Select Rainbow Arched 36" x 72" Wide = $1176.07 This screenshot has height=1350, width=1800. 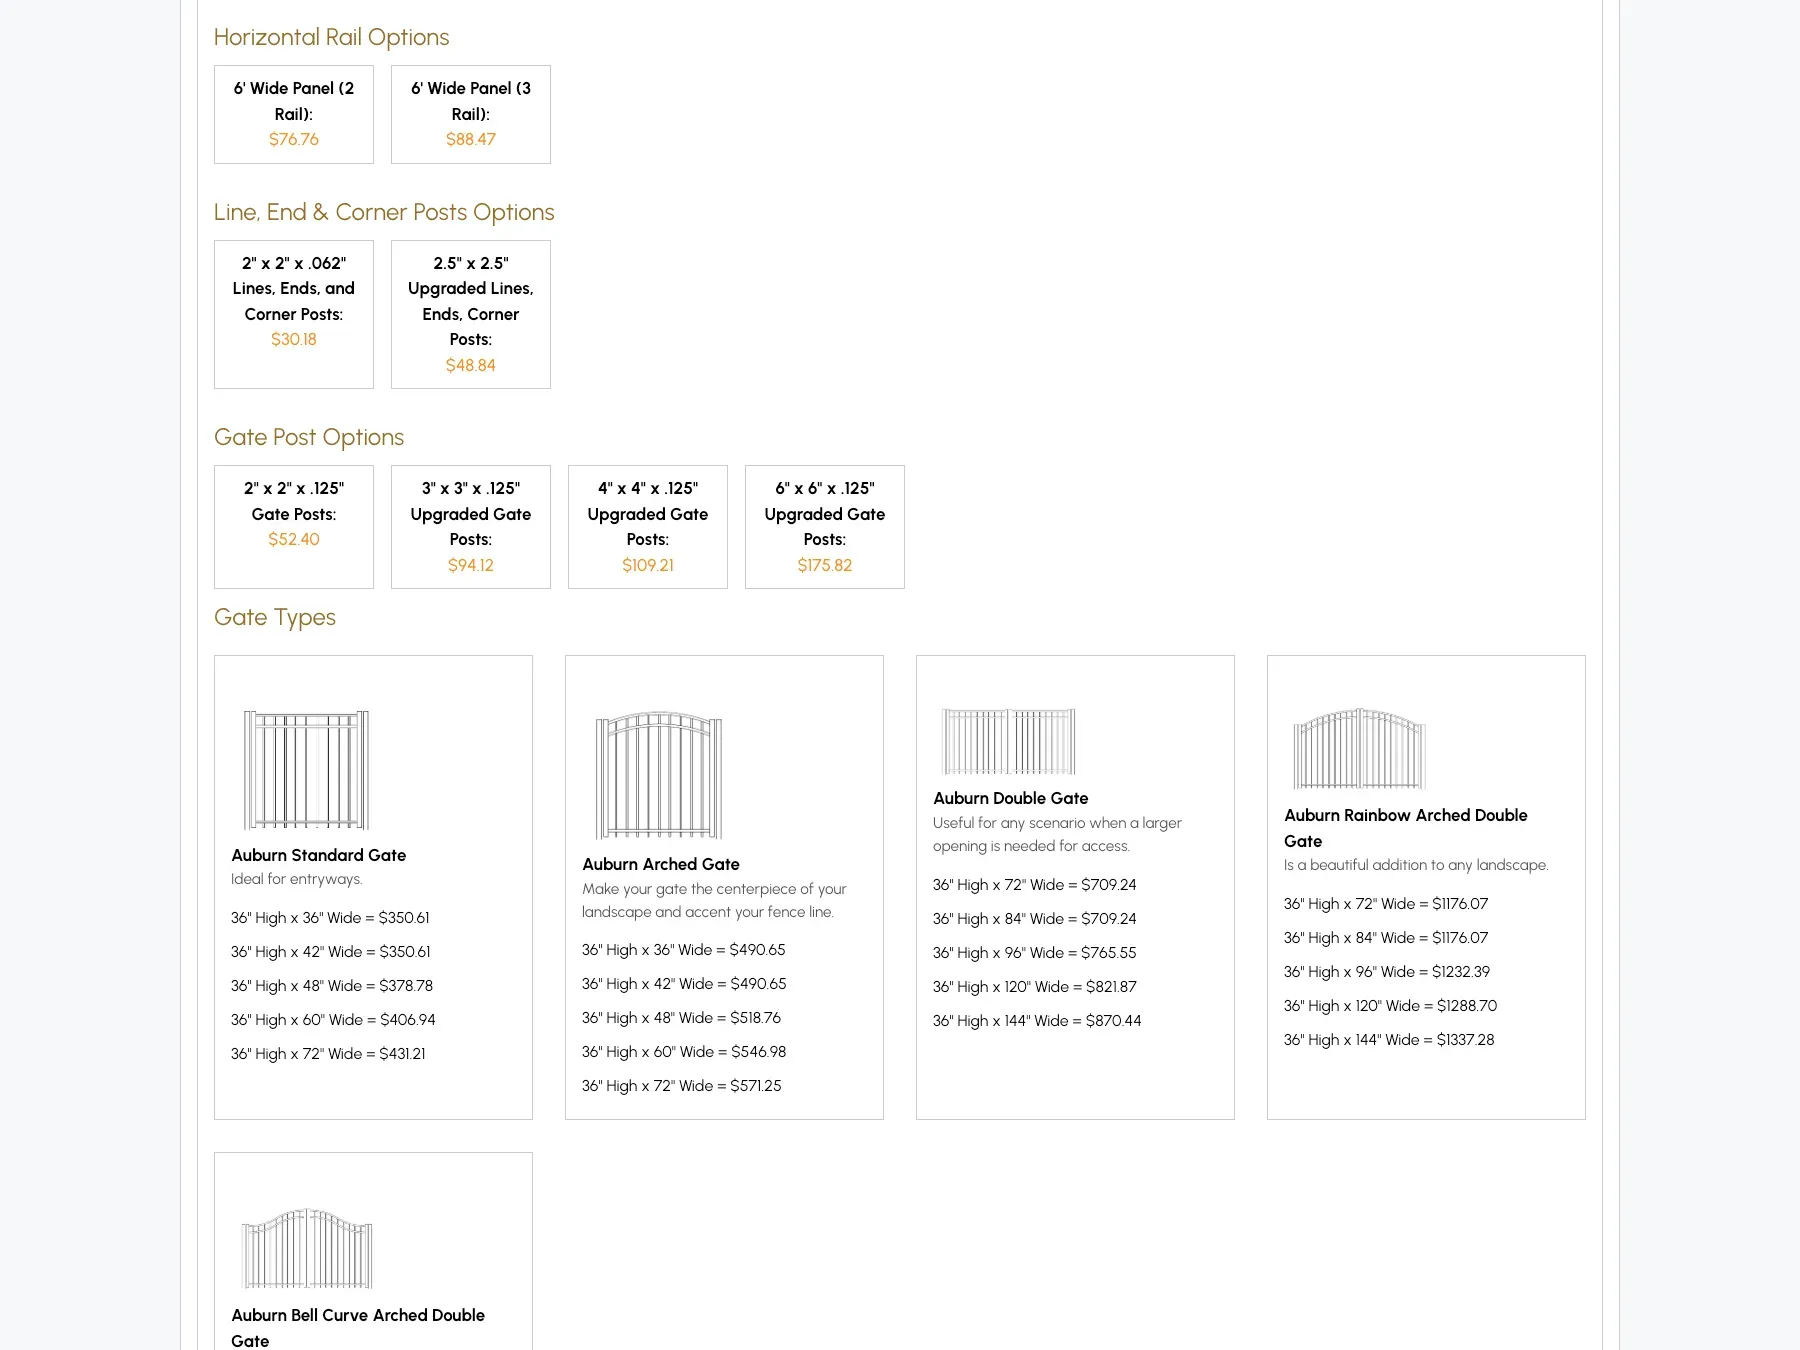click(x=1386, y=904)
